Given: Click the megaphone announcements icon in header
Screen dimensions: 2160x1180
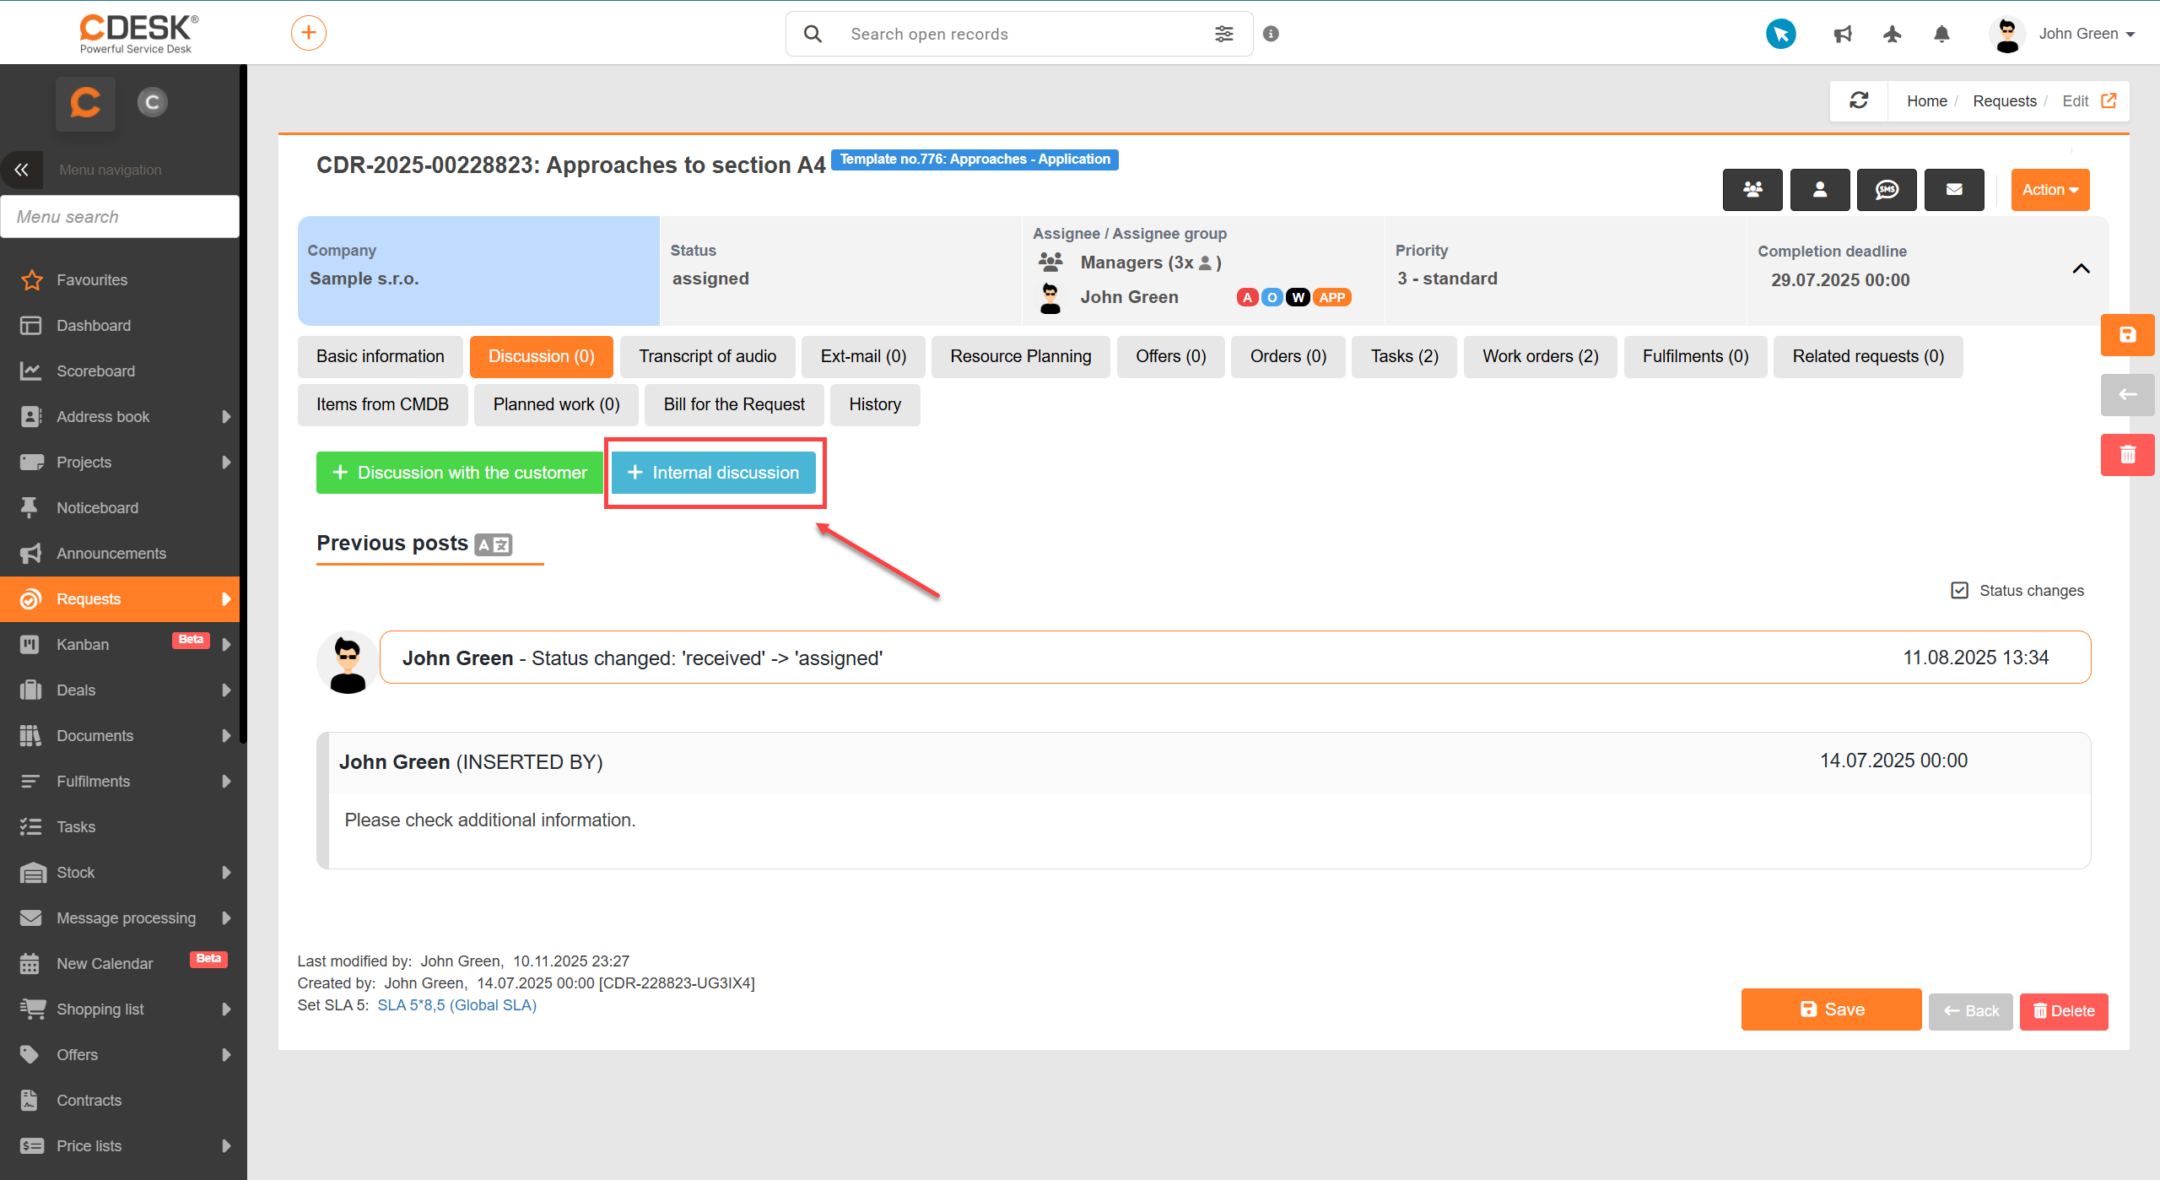Looking at the screenshot, I should click(x=1842, y=34).
